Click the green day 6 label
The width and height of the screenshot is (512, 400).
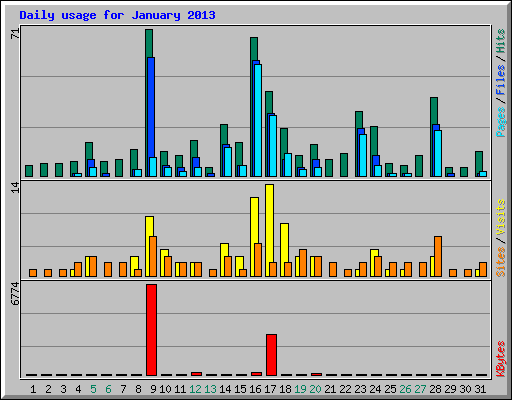click(108, 389)
